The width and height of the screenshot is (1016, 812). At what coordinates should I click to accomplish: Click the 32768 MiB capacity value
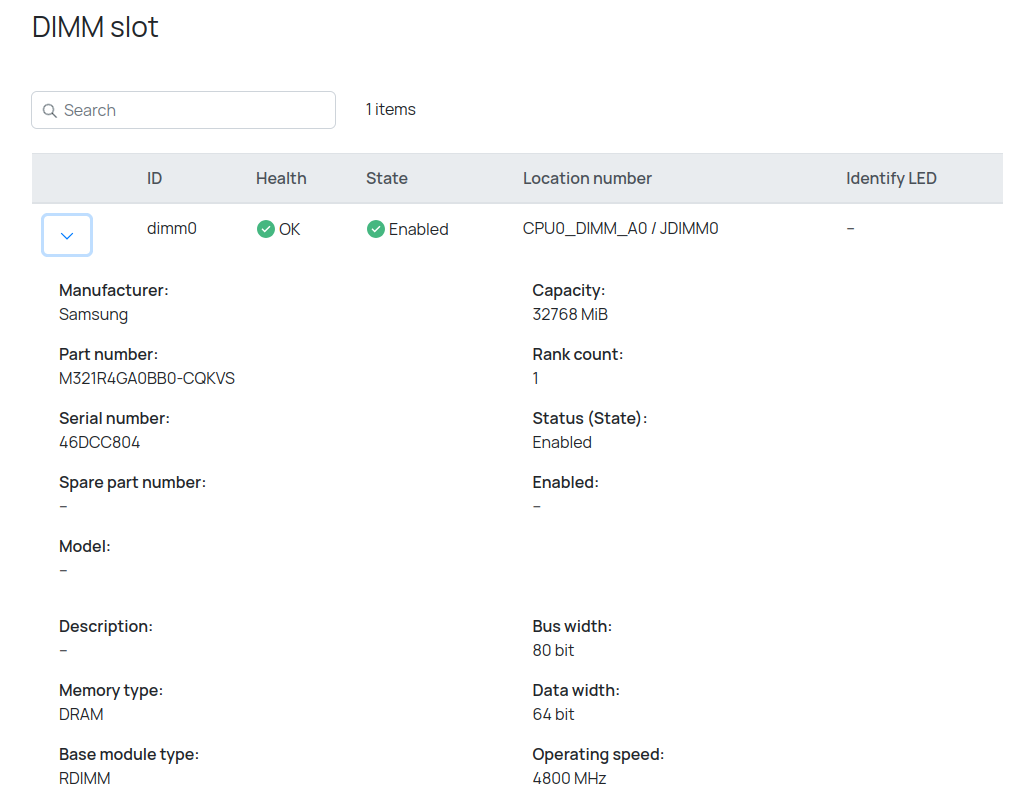coord(570,314)
